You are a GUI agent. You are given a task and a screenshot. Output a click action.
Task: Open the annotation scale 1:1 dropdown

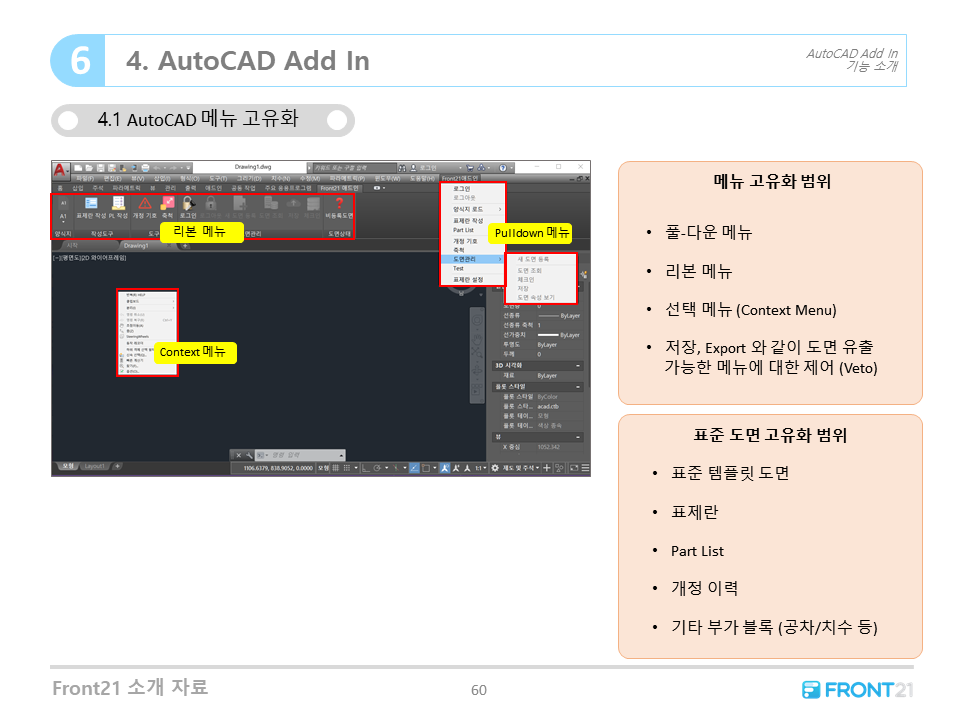coord(481,468)
